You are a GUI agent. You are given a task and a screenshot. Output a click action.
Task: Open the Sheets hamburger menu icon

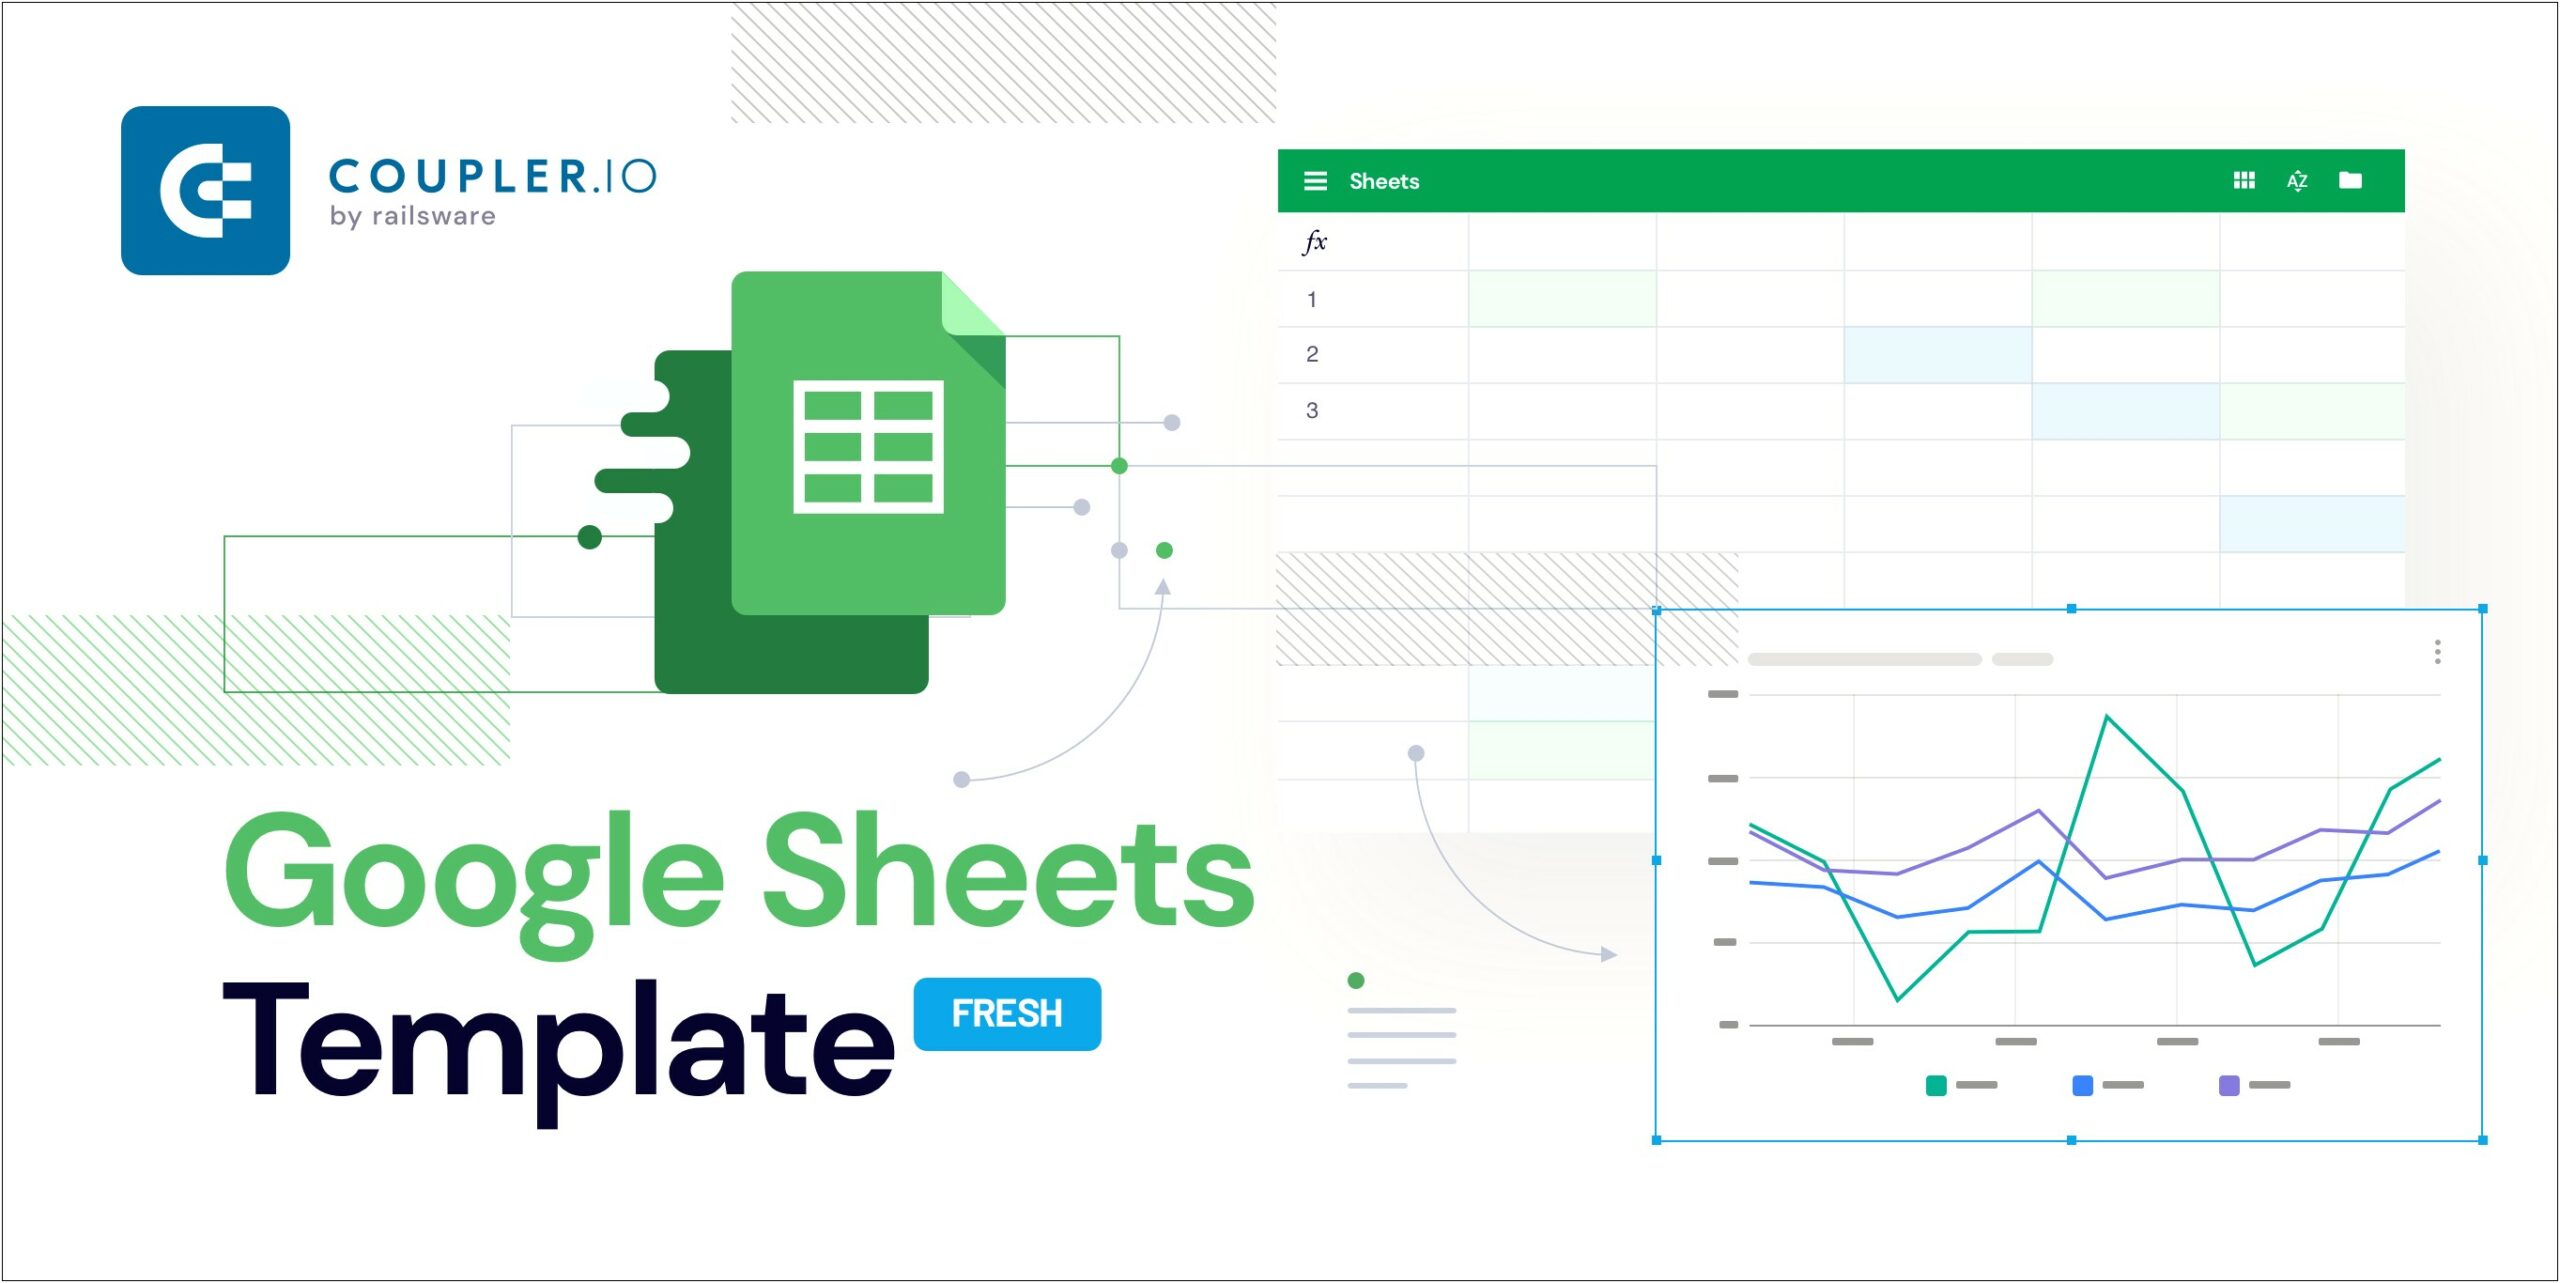pyautogui.click(x=1307, y=180)
